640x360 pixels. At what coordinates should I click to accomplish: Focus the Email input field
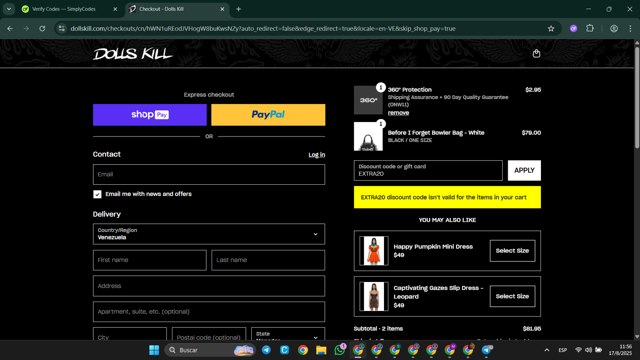pyautogui.click(x=209, y=174)
